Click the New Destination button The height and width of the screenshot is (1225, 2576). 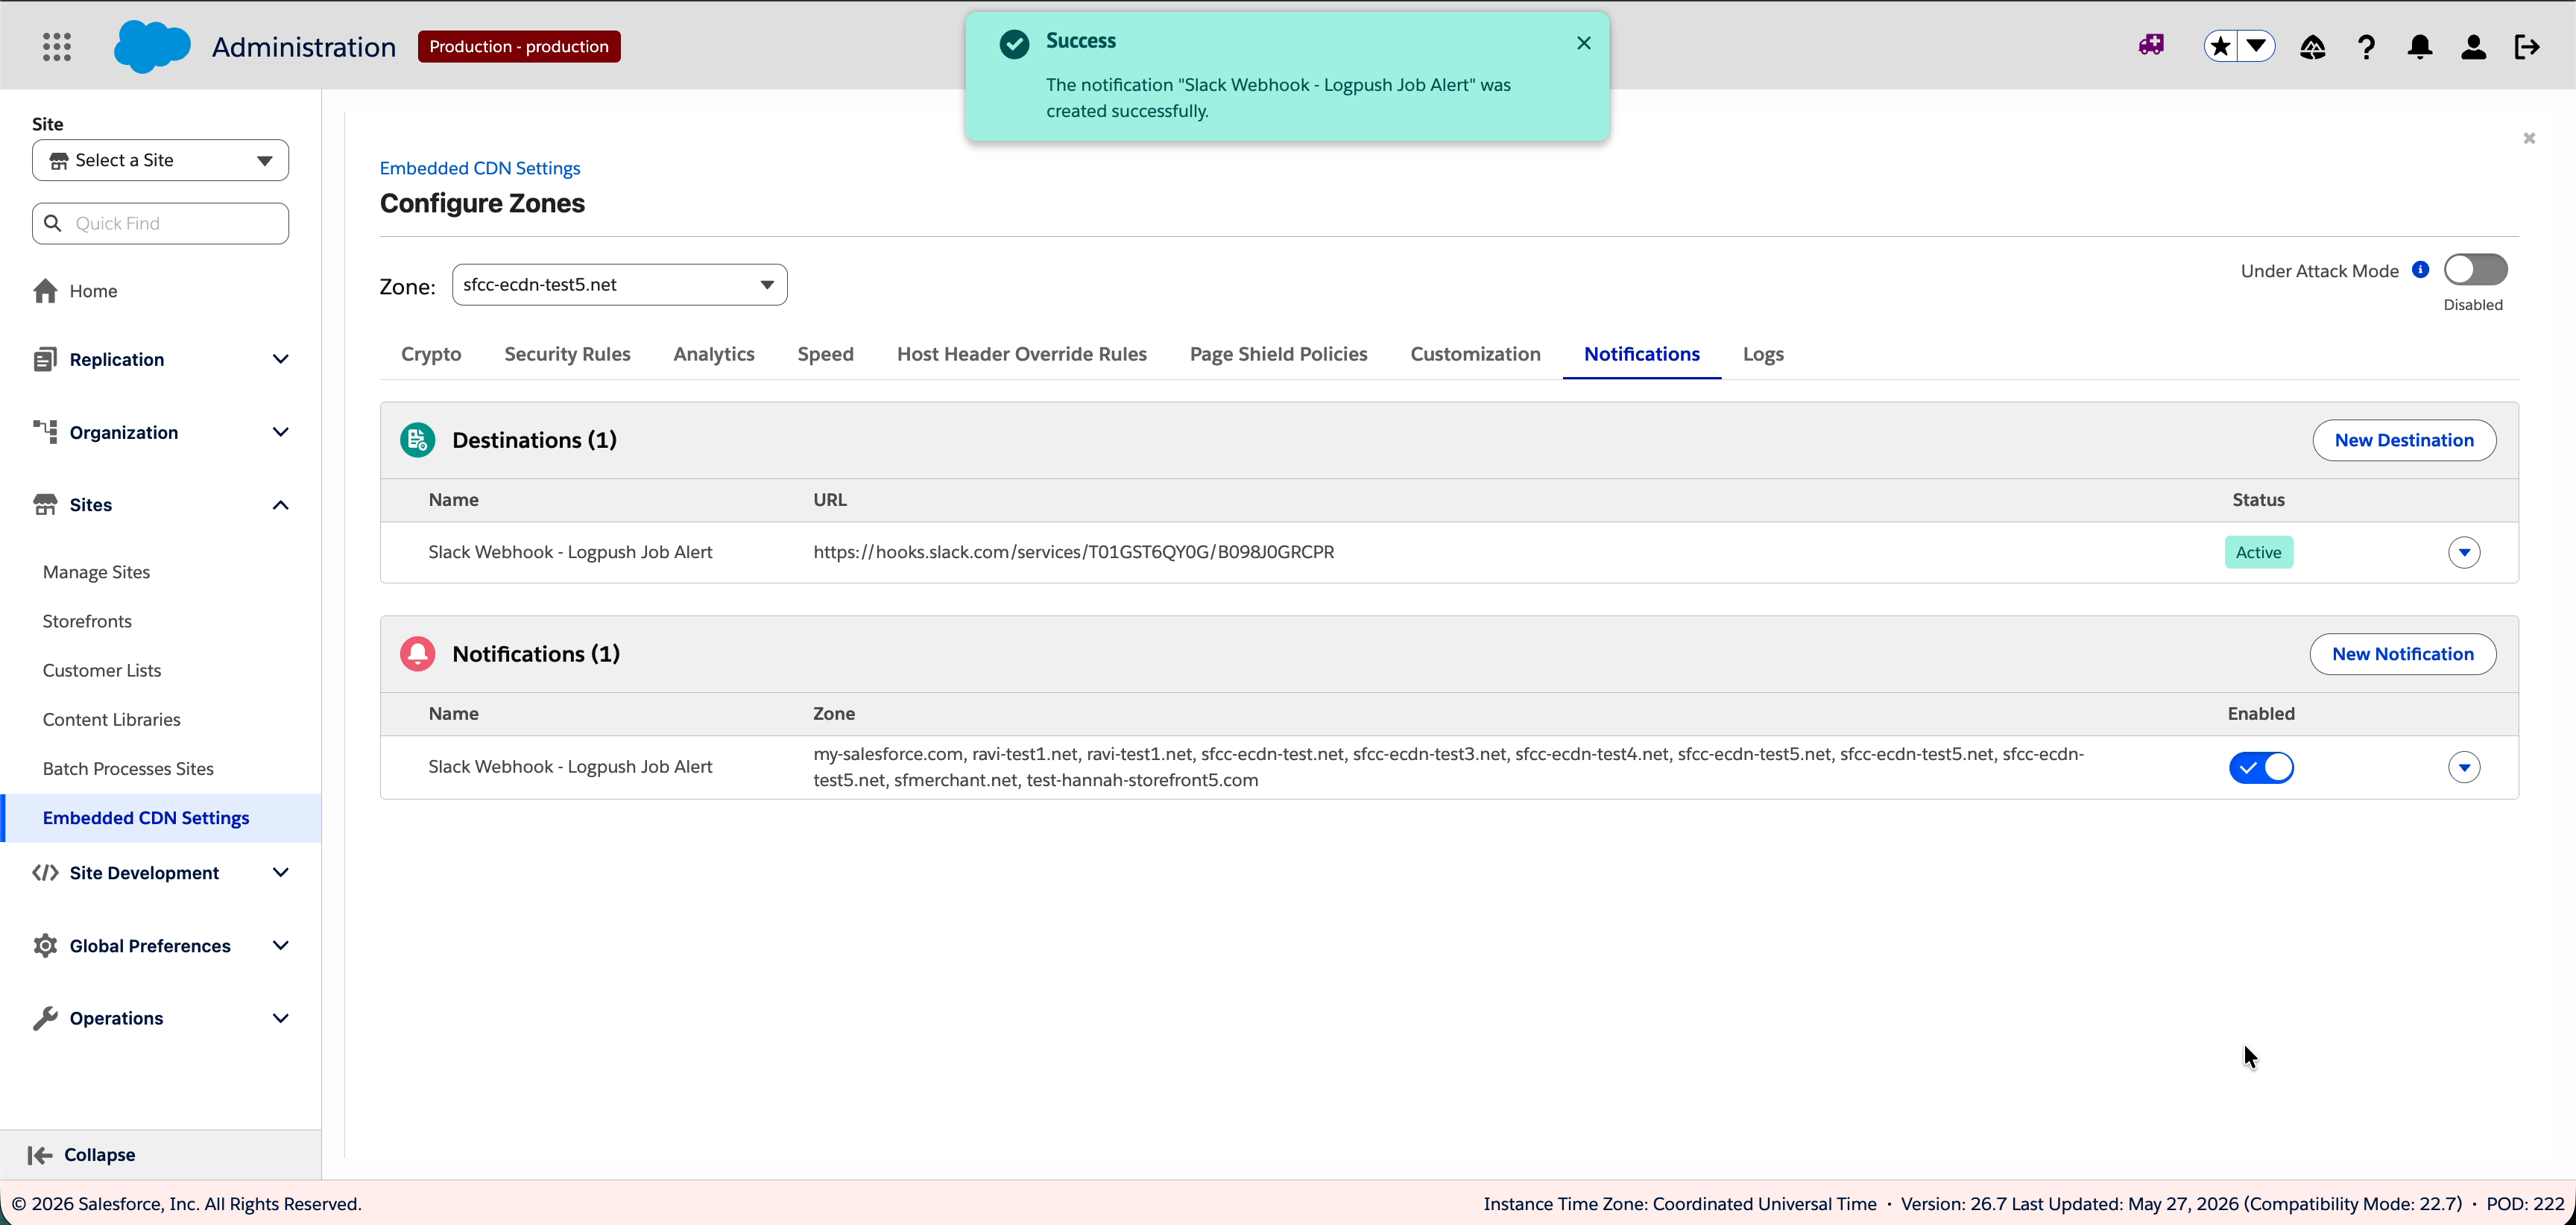2404,440
